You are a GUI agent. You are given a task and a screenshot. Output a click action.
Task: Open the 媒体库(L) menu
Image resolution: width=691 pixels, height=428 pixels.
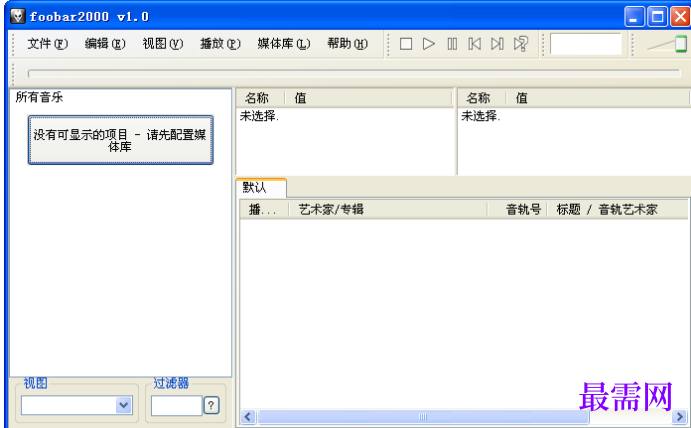284,44
